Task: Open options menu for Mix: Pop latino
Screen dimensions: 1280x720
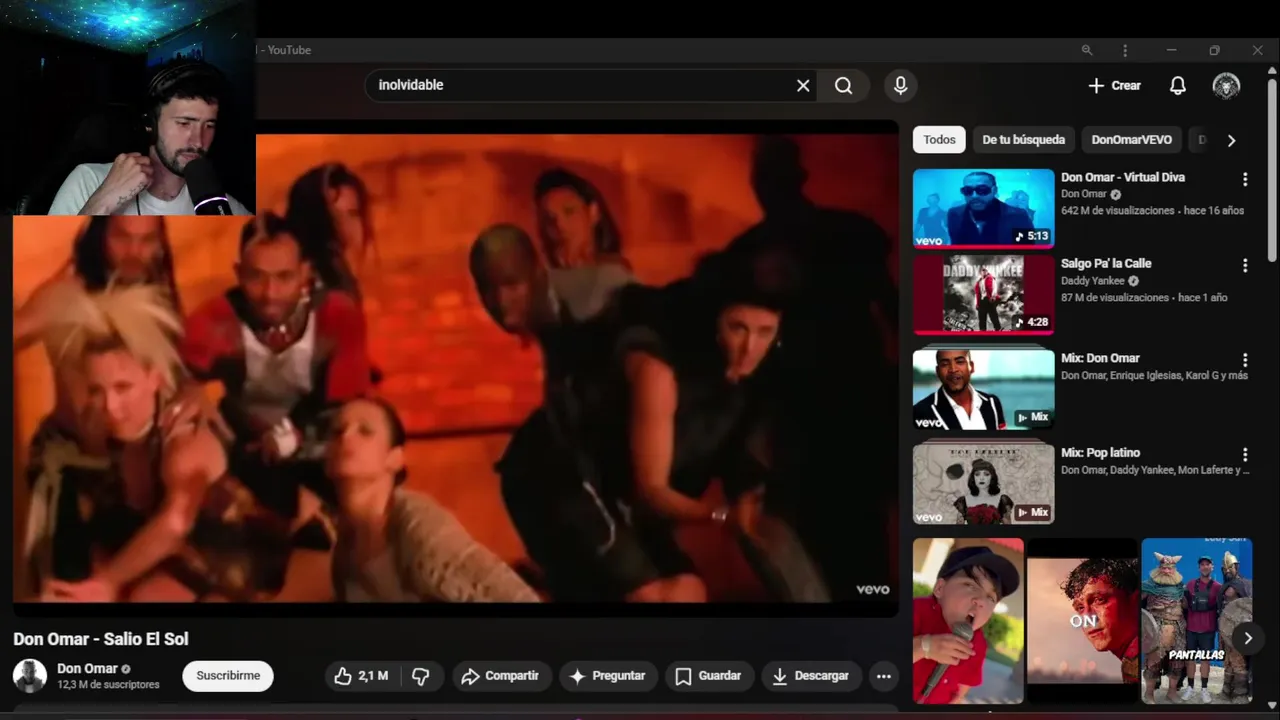Action: [1245, 455]
